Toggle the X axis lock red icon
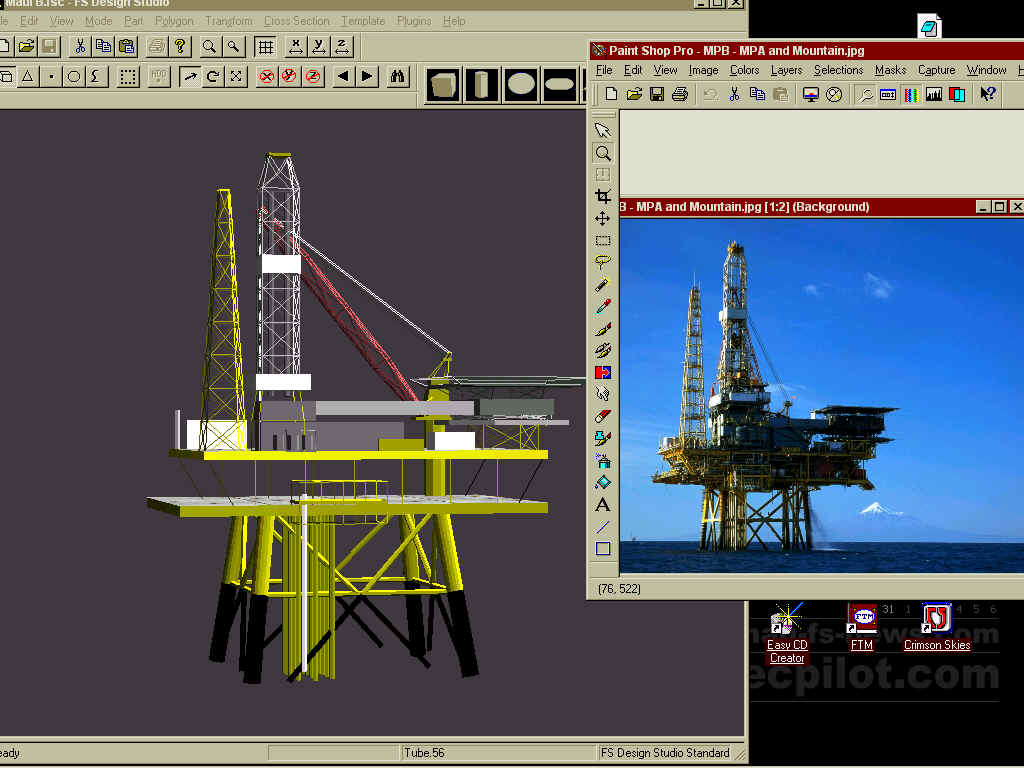 (x=266, y=76)
